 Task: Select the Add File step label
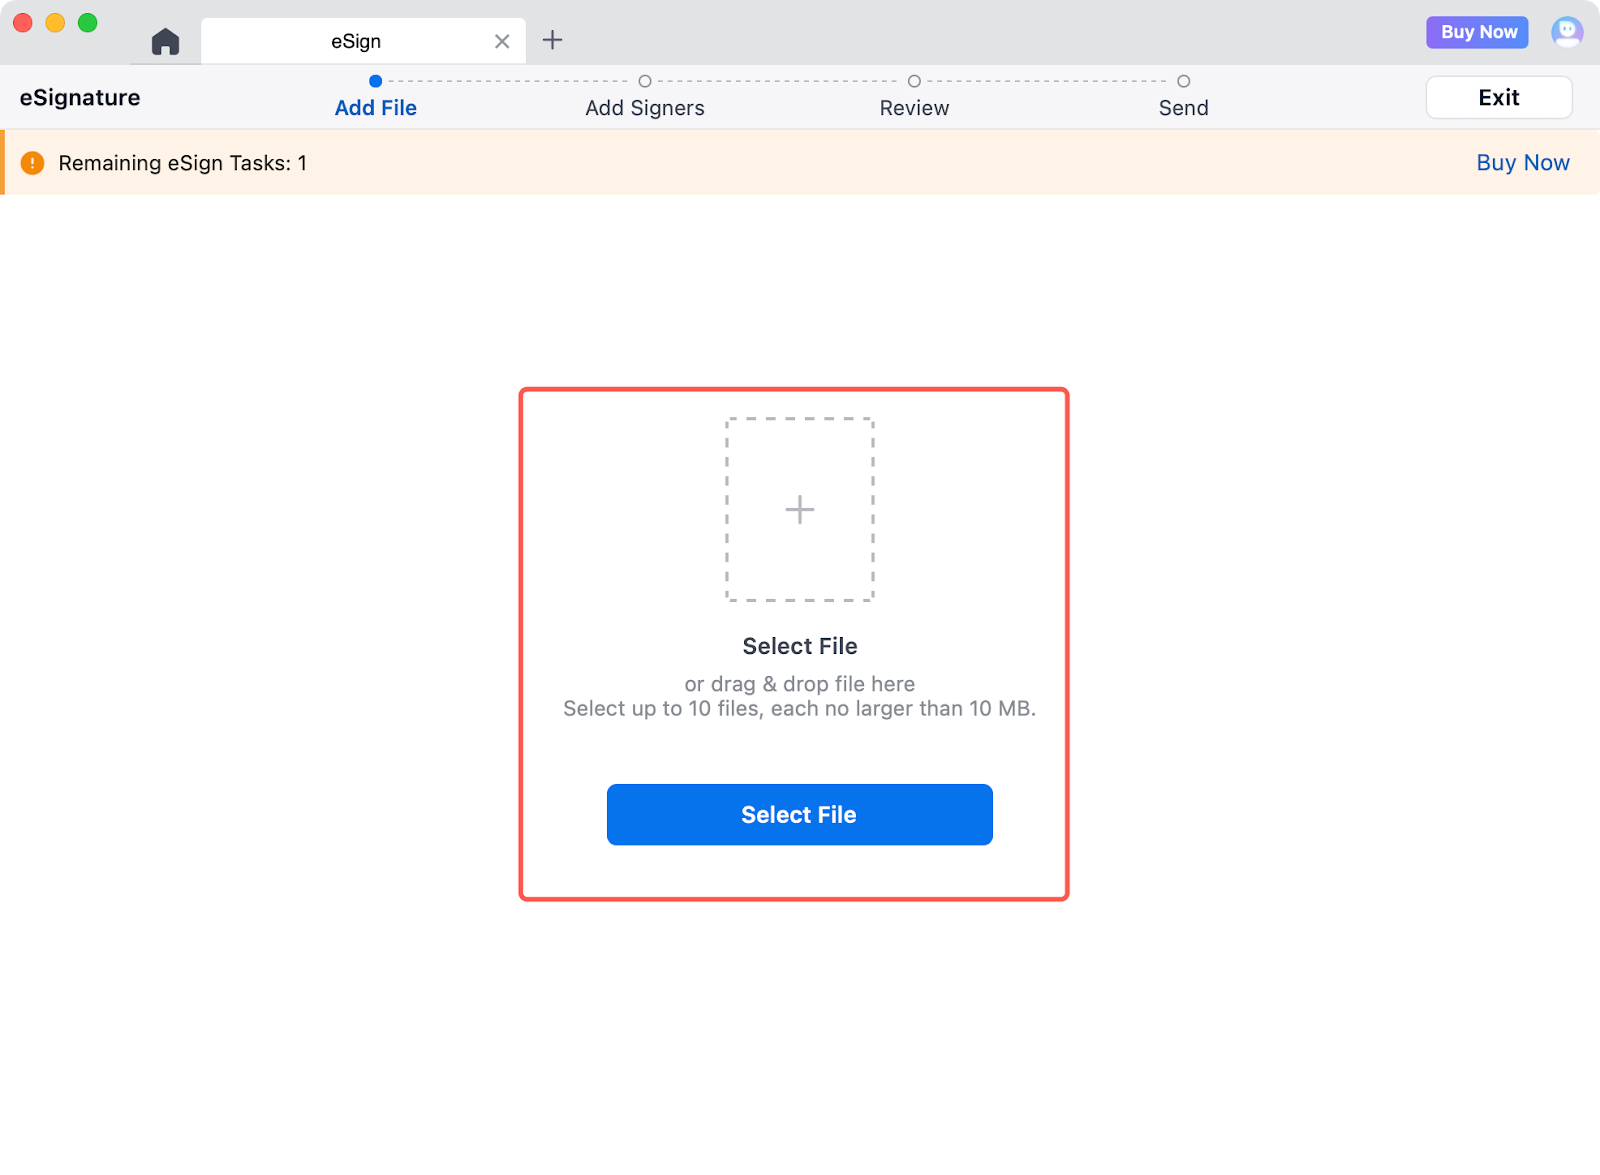pos(375,108)
